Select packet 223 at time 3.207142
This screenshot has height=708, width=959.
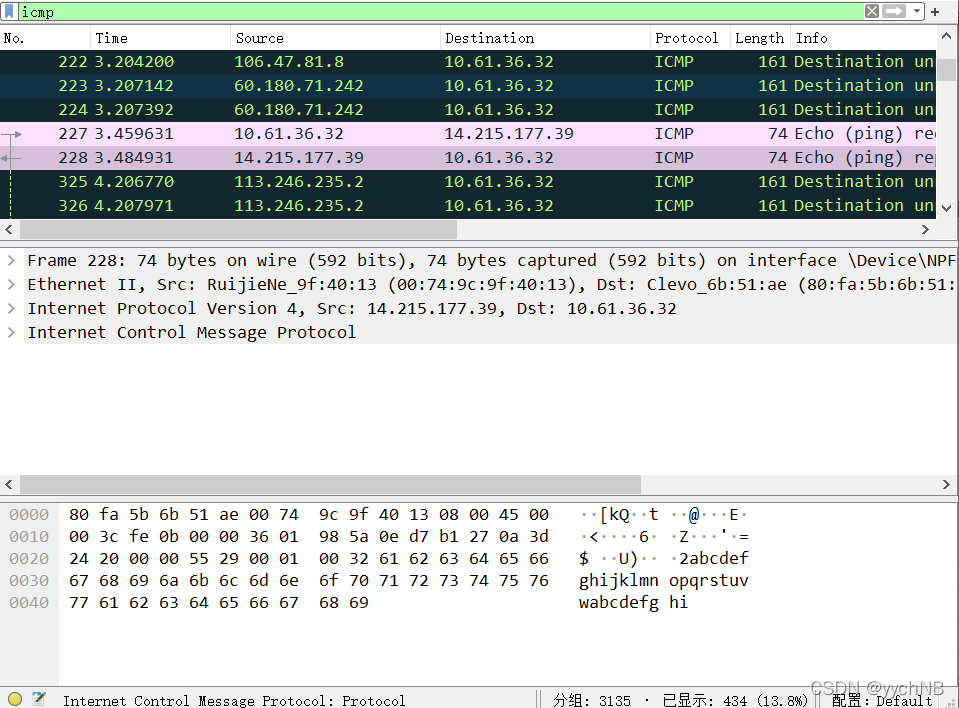[x=468, y=86]
